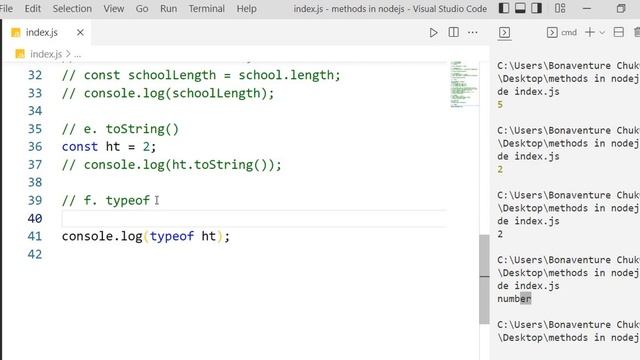
Task: Click line number 36 in gutter
Action: coord(35,147)
